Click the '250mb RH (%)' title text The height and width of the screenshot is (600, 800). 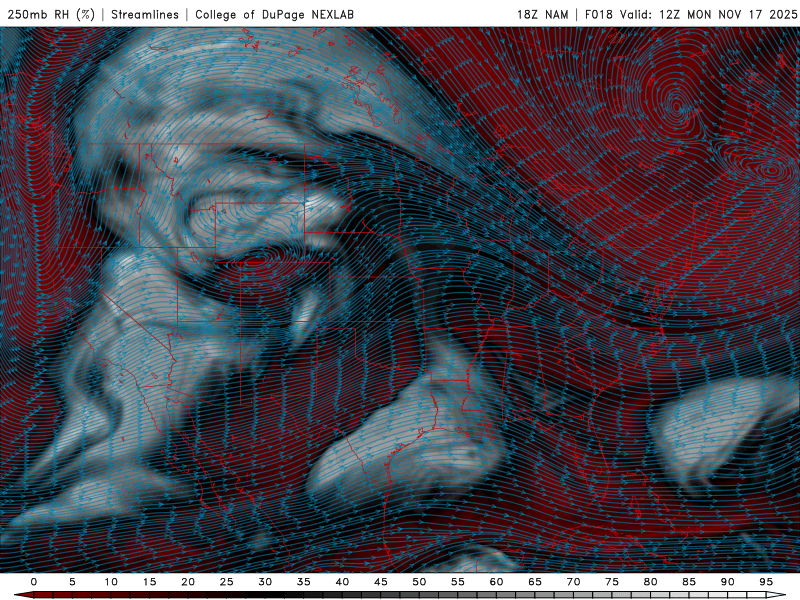click(x=51, y=14)
